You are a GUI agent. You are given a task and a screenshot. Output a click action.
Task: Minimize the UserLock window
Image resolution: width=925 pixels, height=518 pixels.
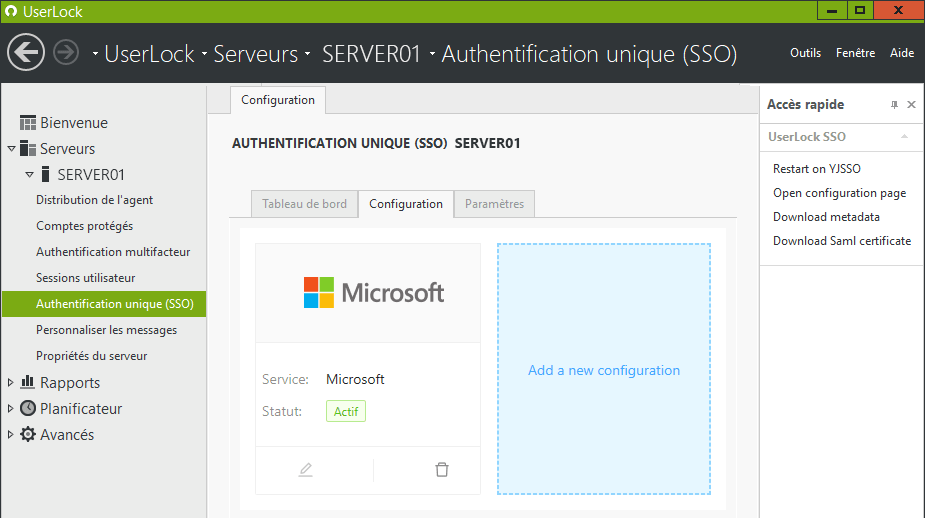[832, 11]
